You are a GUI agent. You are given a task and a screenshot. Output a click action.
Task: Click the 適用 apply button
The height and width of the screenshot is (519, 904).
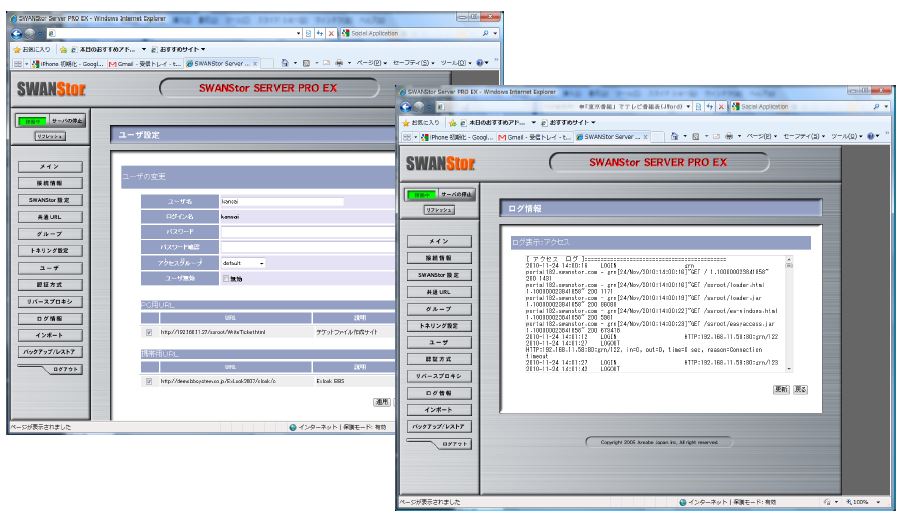[x=381, y=401]
